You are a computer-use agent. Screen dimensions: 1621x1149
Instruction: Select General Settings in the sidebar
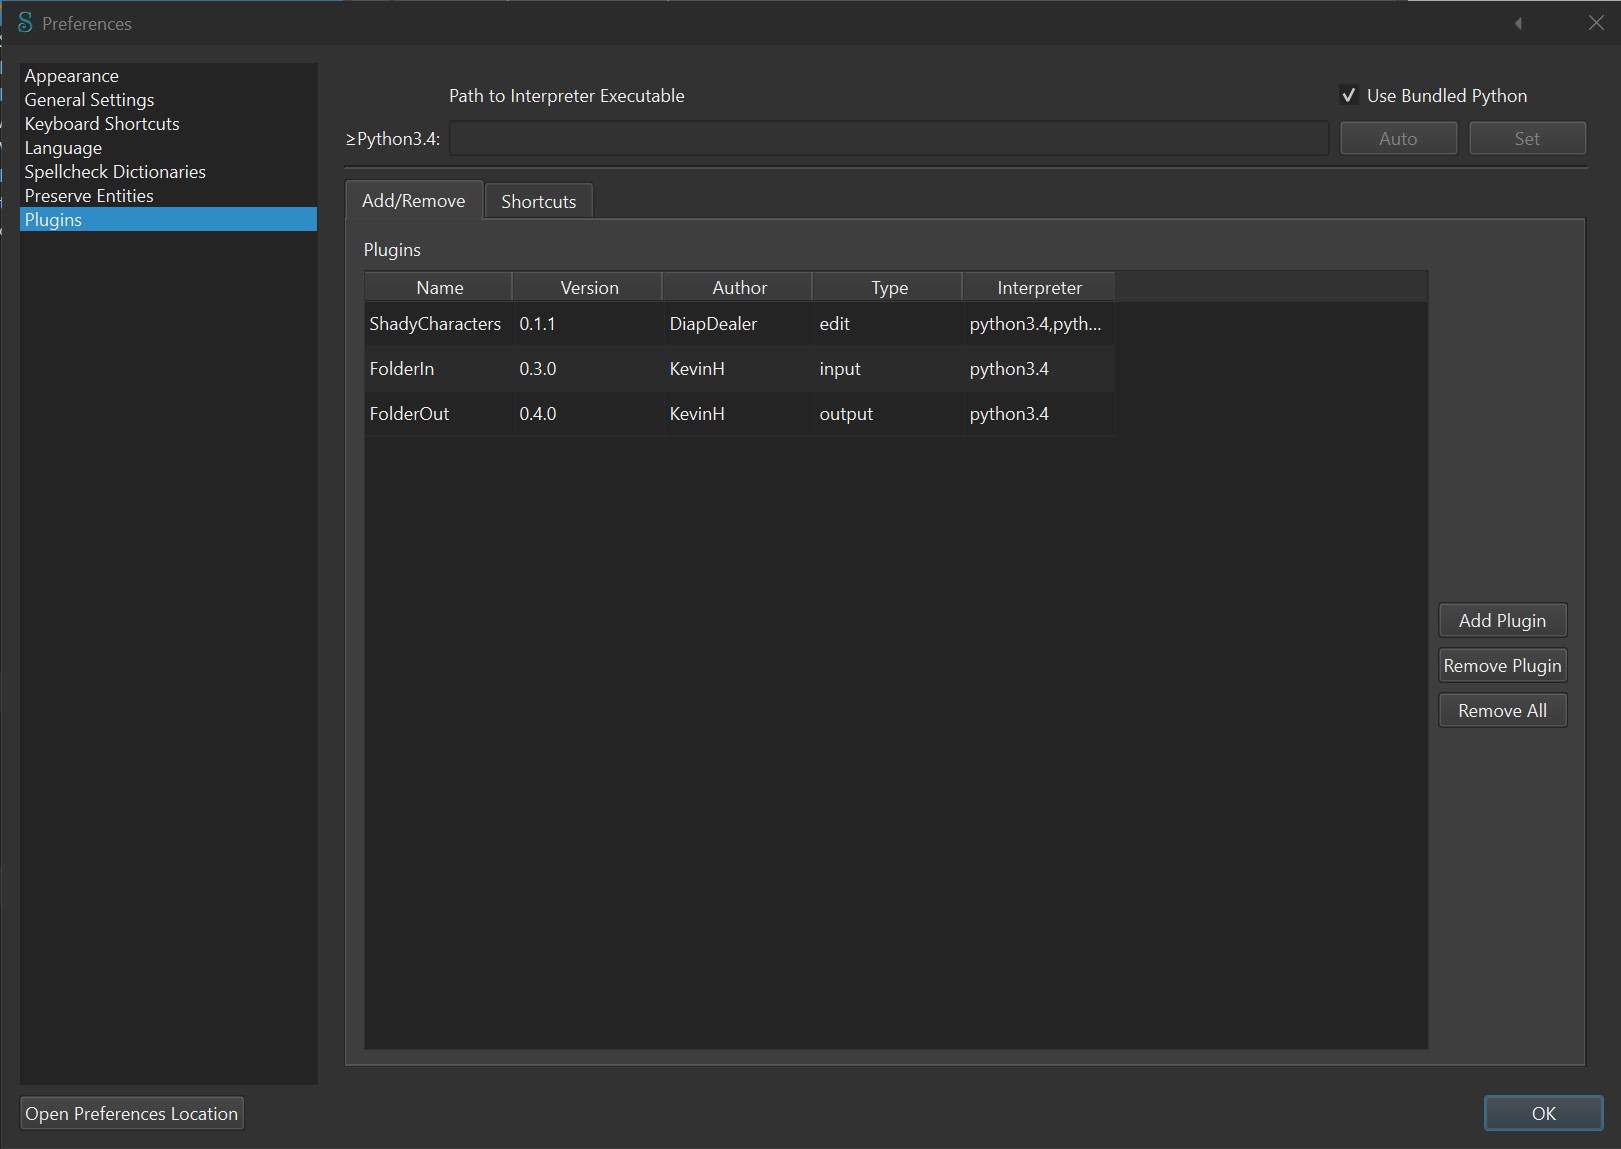click(x=89, y=100)
